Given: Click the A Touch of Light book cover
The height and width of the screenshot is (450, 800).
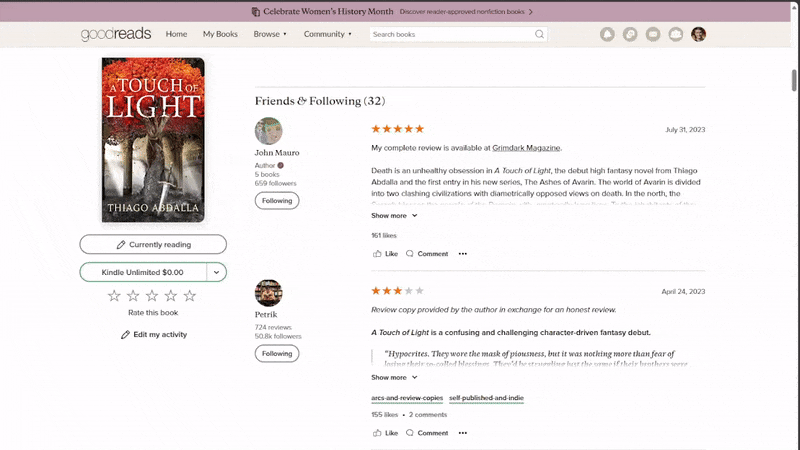Looking at the screenshot, I should [153, 140].
